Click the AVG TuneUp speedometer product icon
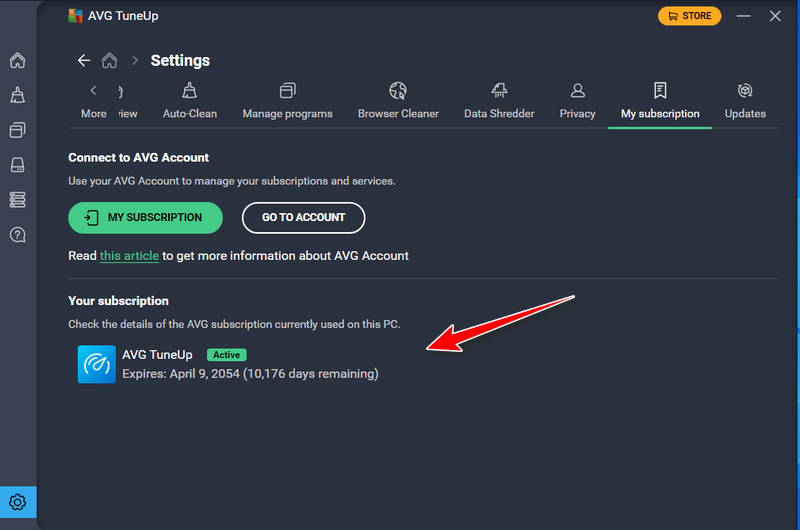The image size is (800, 530). pyautogui.click(x=96, y=364)
